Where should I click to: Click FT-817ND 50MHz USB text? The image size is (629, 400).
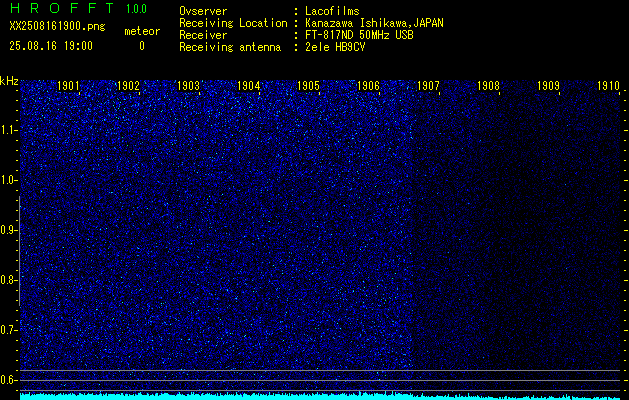[x=359, y=35]
